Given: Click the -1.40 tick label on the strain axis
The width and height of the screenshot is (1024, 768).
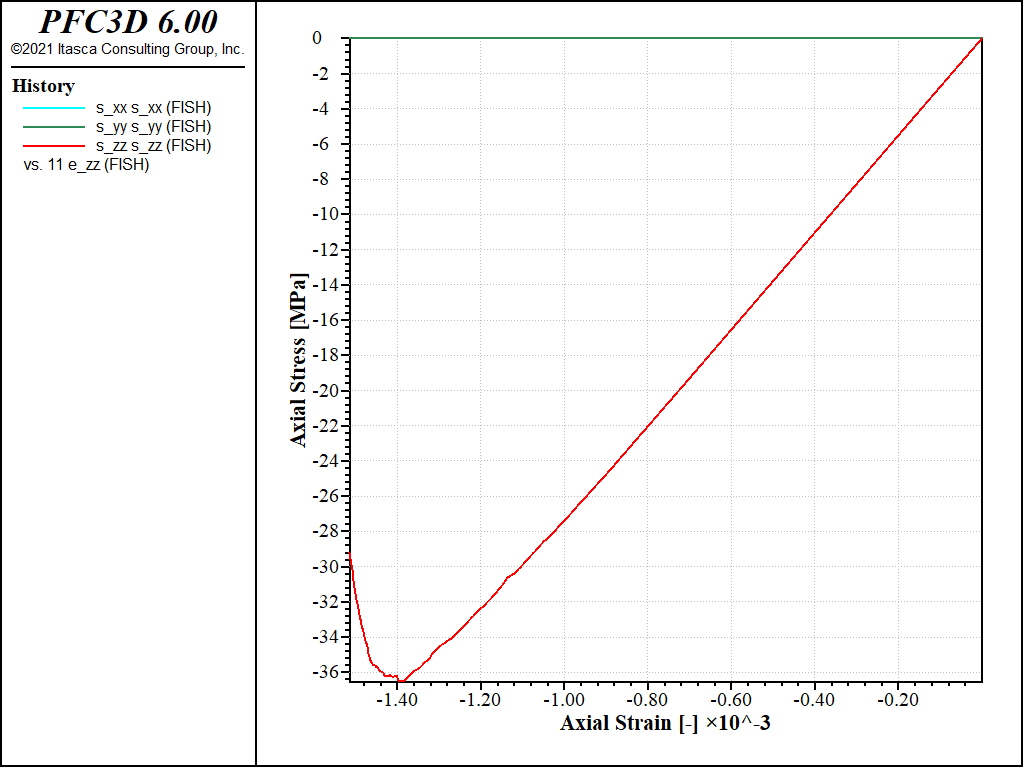Looking at the screenshot, I should (x=397, y=700).
